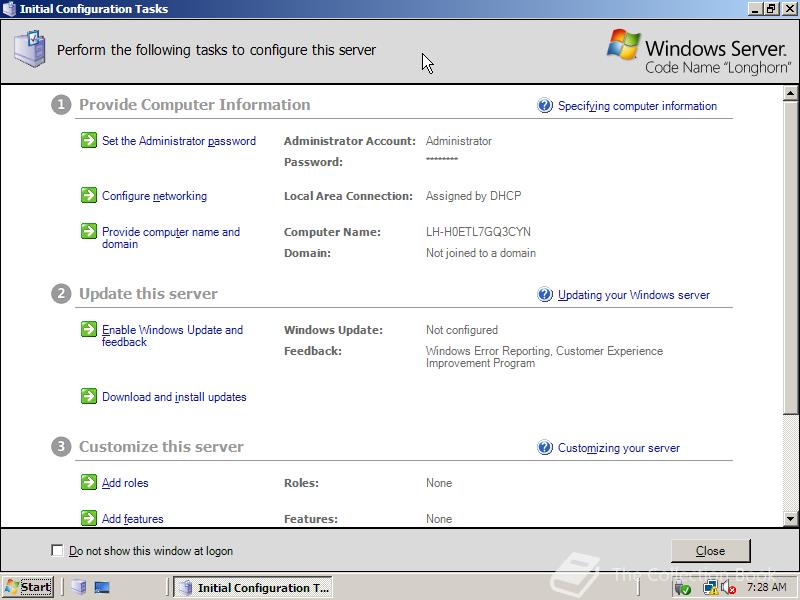Click help icon next to Updating your Windows server

coord(545,294)
